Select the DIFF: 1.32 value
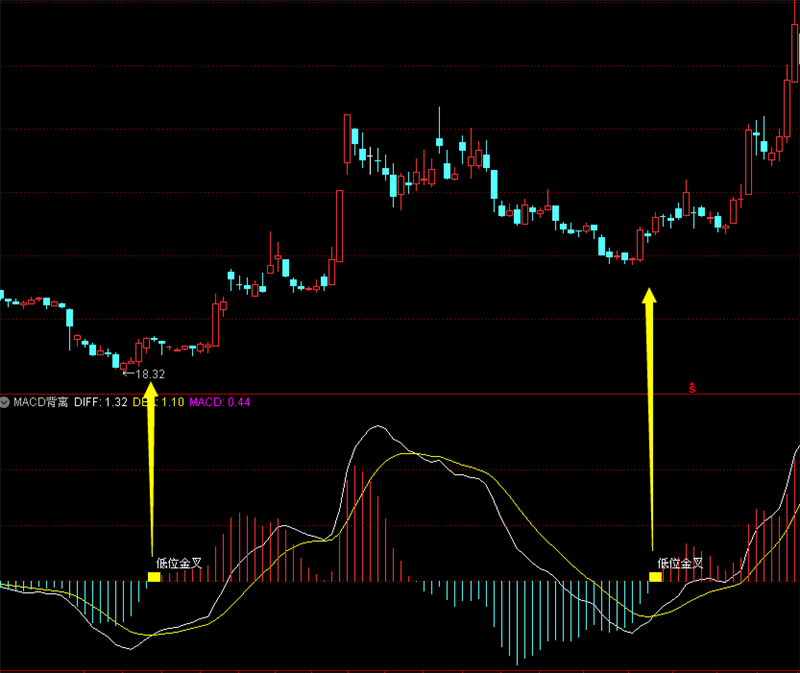Image resolution: width=800 pixels, height=673 pixels. click(101, 402)
